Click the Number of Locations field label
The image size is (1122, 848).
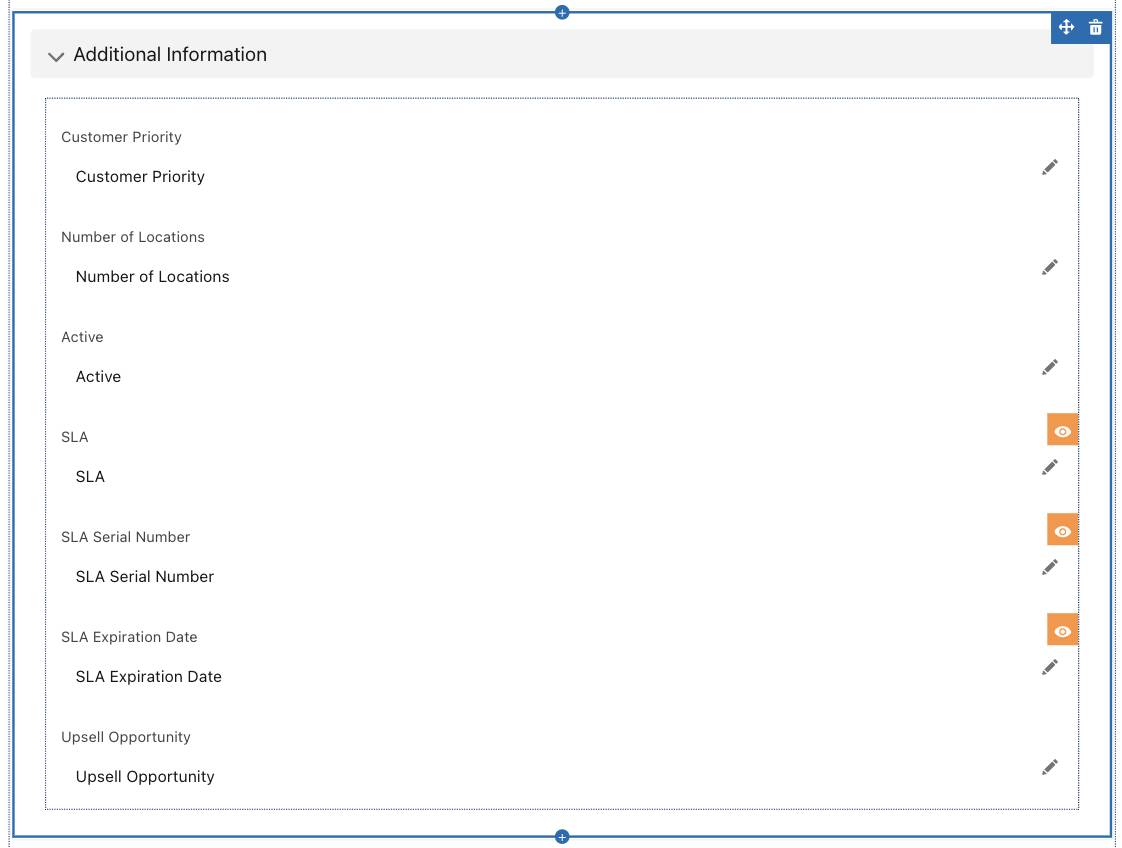pos(132,237)
